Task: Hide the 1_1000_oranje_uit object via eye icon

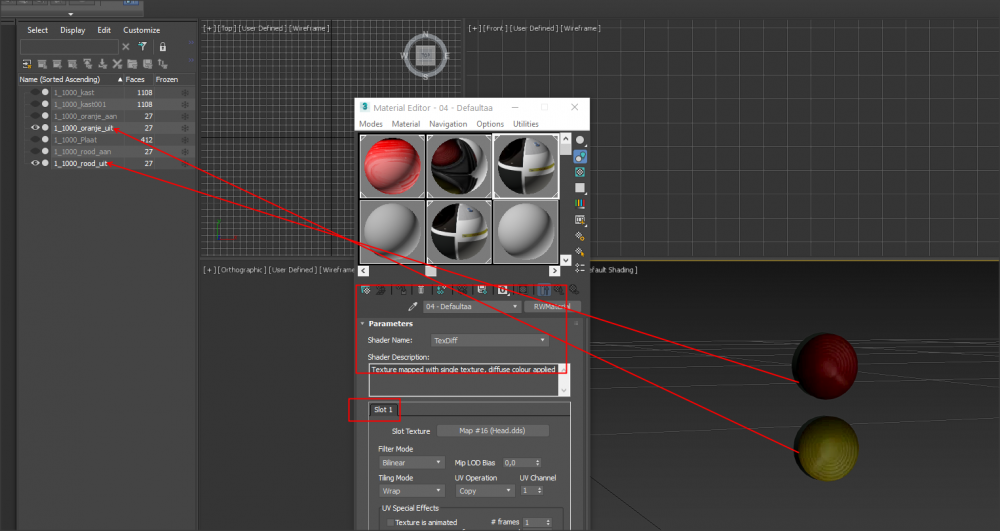Action: click(35, 128)
